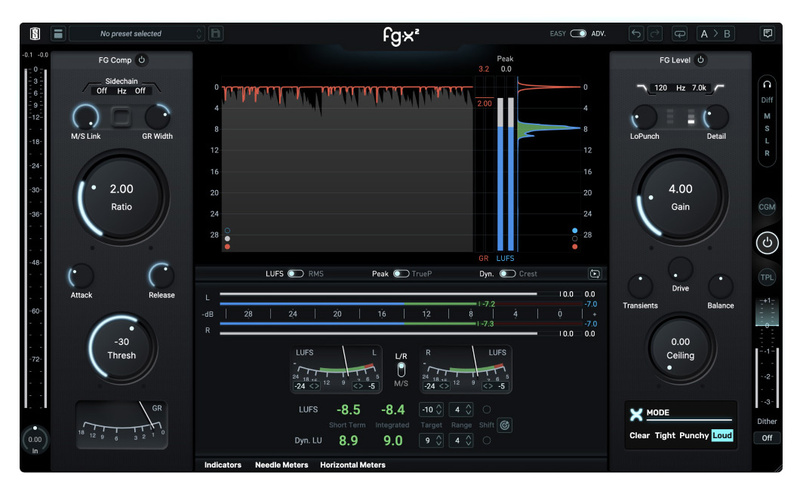Adjust right needle meter -24 range stepper

pos(437,386)
